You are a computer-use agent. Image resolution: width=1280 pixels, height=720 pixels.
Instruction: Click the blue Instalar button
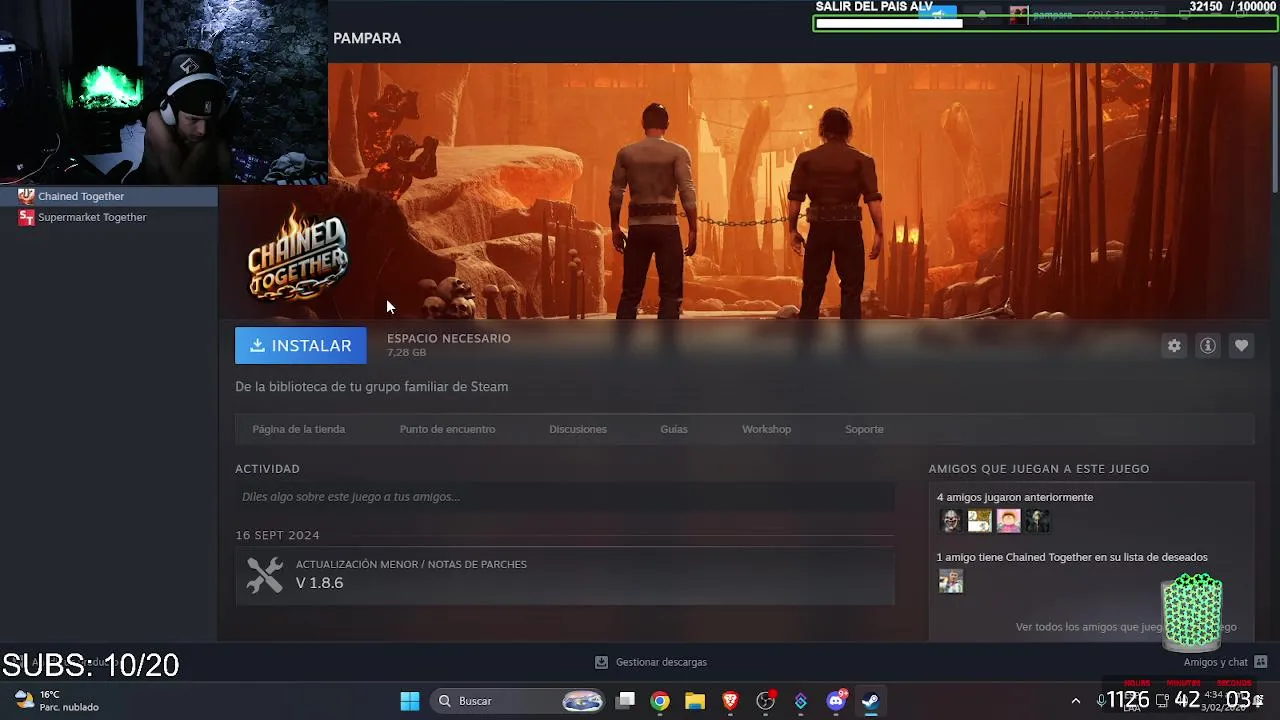[300, 346]
